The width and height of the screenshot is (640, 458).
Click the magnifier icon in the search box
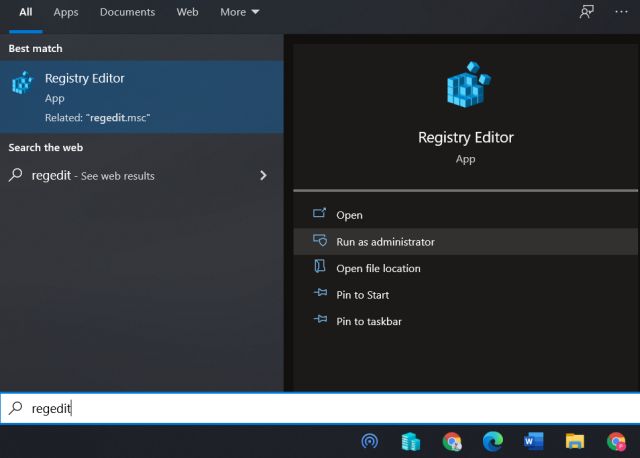(x=16, y=408)
